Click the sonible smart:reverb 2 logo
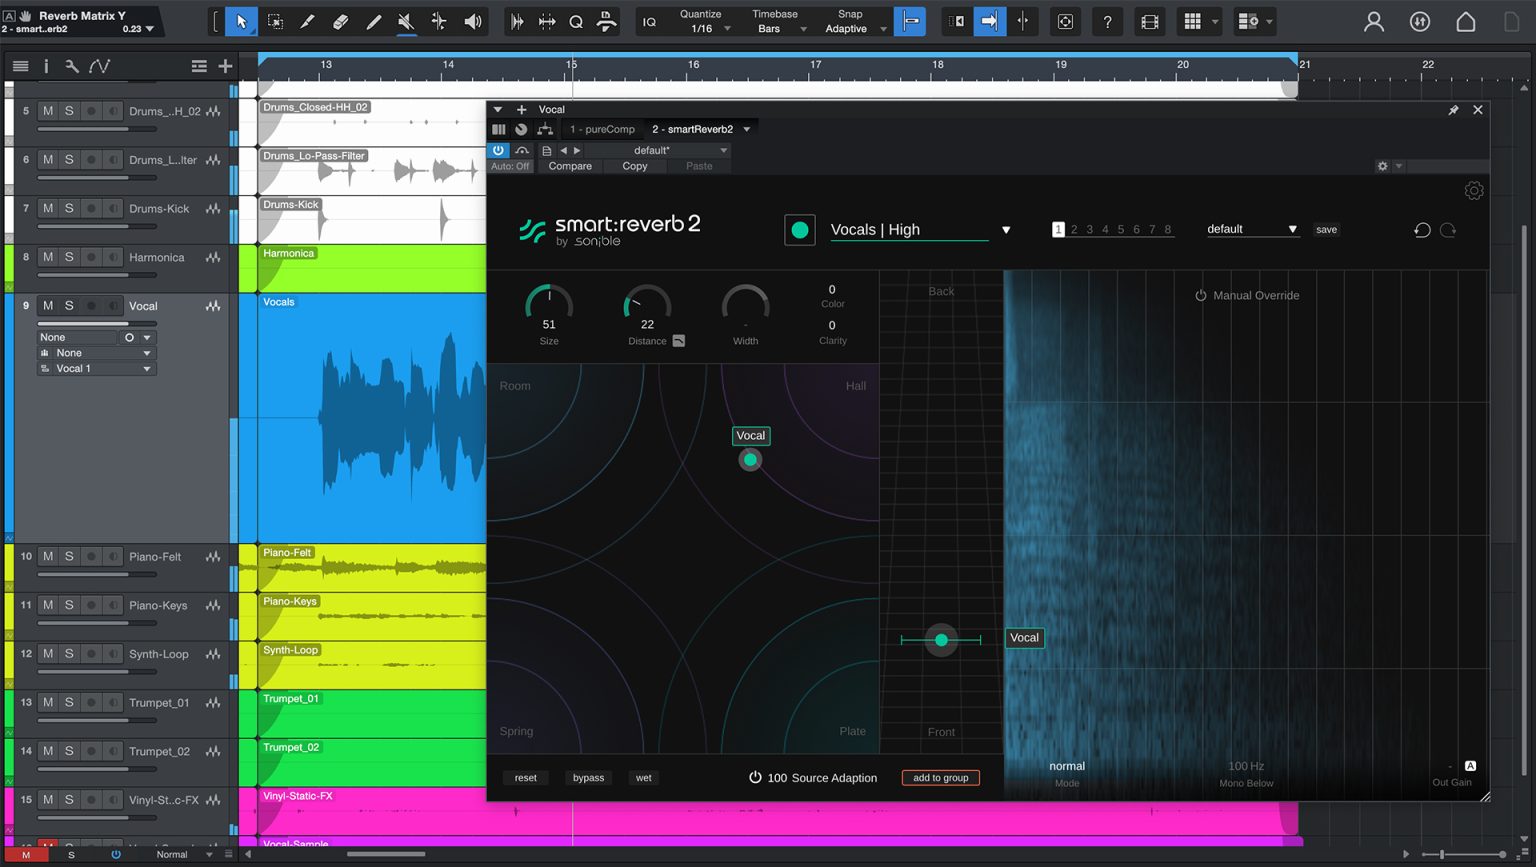Image resolution: width=1536 pixels, height=867 pixels. click(x=608, y=226)
